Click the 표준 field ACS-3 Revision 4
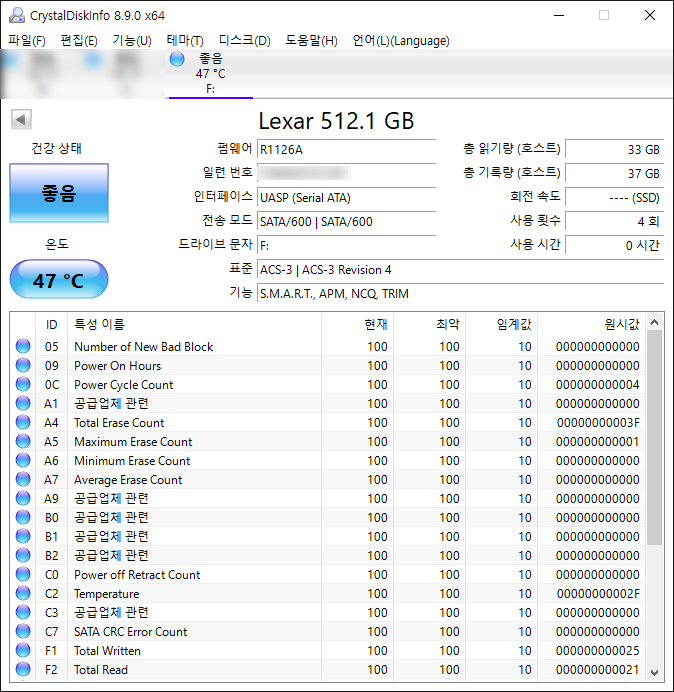This screenshot has width=674, height=692. pyautogui.click(x=460, y=269)
